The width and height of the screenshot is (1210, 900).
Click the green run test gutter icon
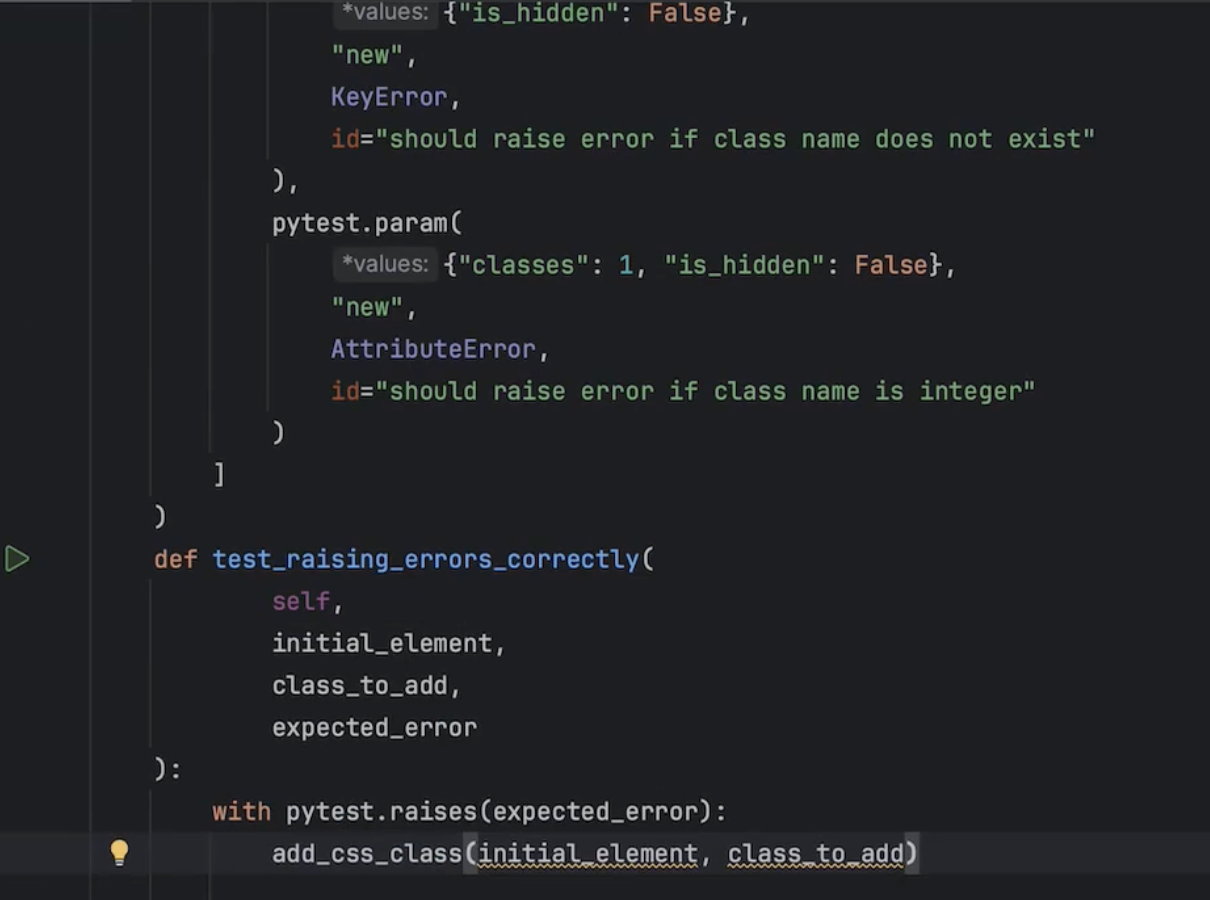coord(17,559)
